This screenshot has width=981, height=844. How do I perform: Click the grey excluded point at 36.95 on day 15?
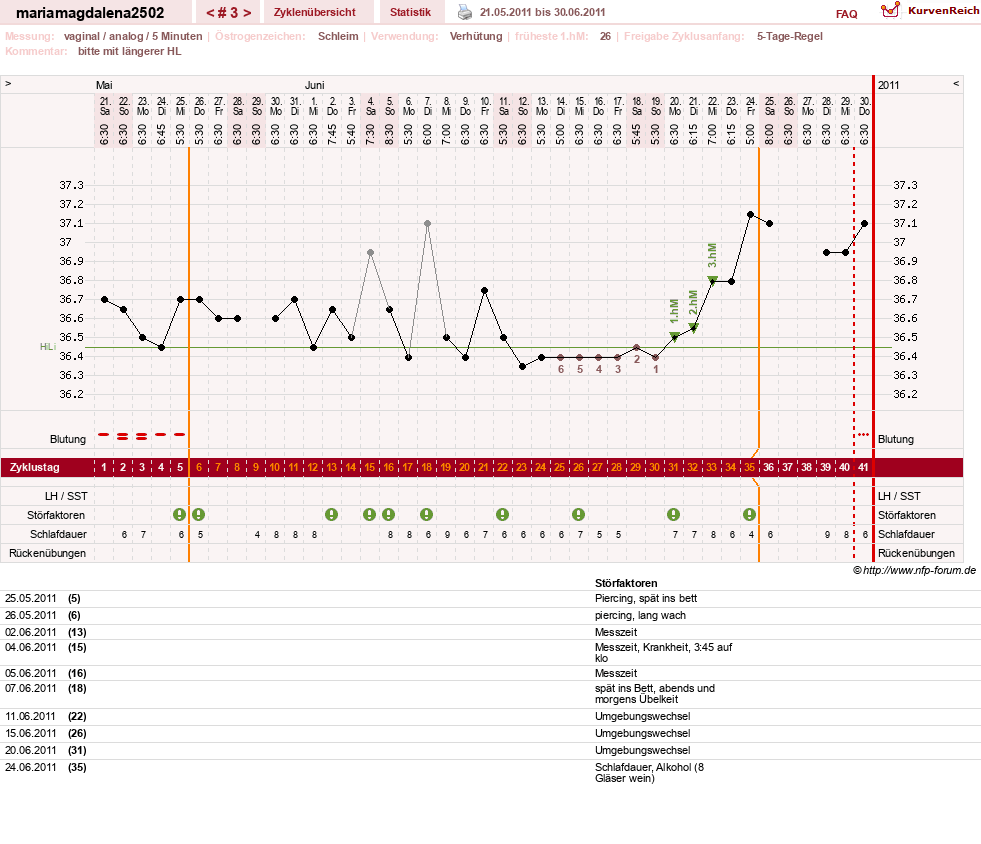(x=370, y=253)
